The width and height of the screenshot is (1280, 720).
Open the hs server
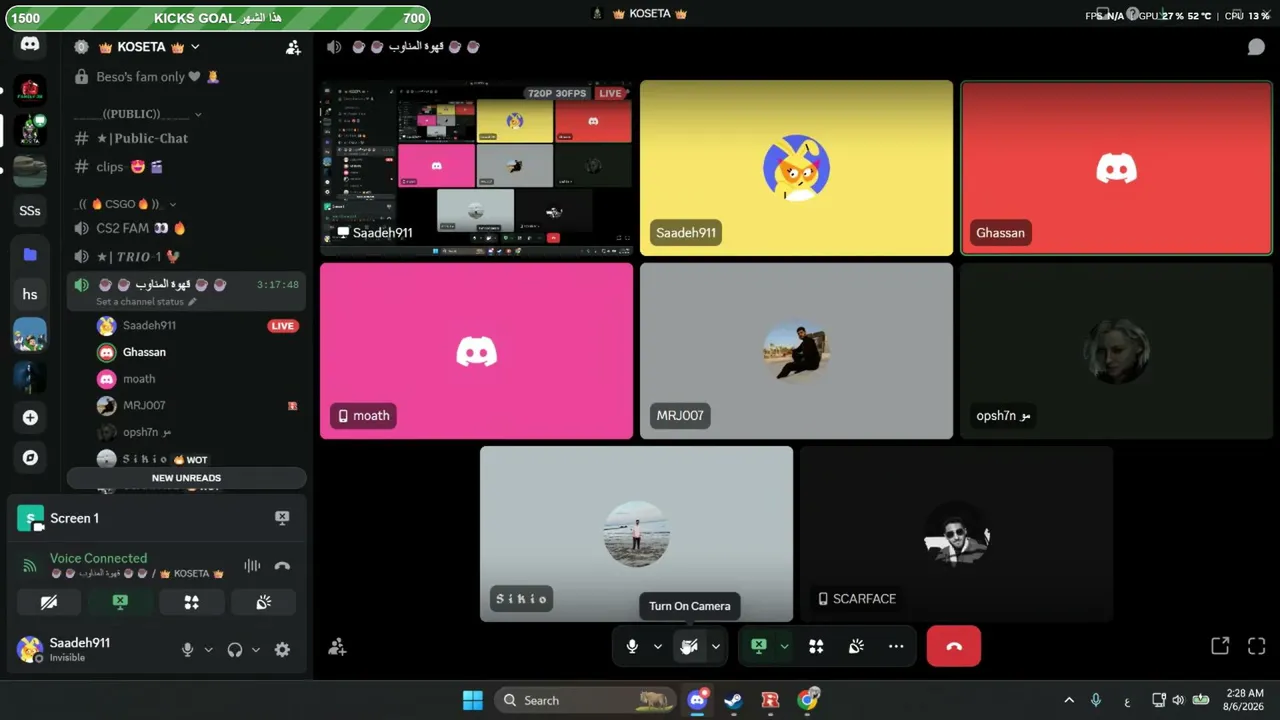(x=30, y=294)
